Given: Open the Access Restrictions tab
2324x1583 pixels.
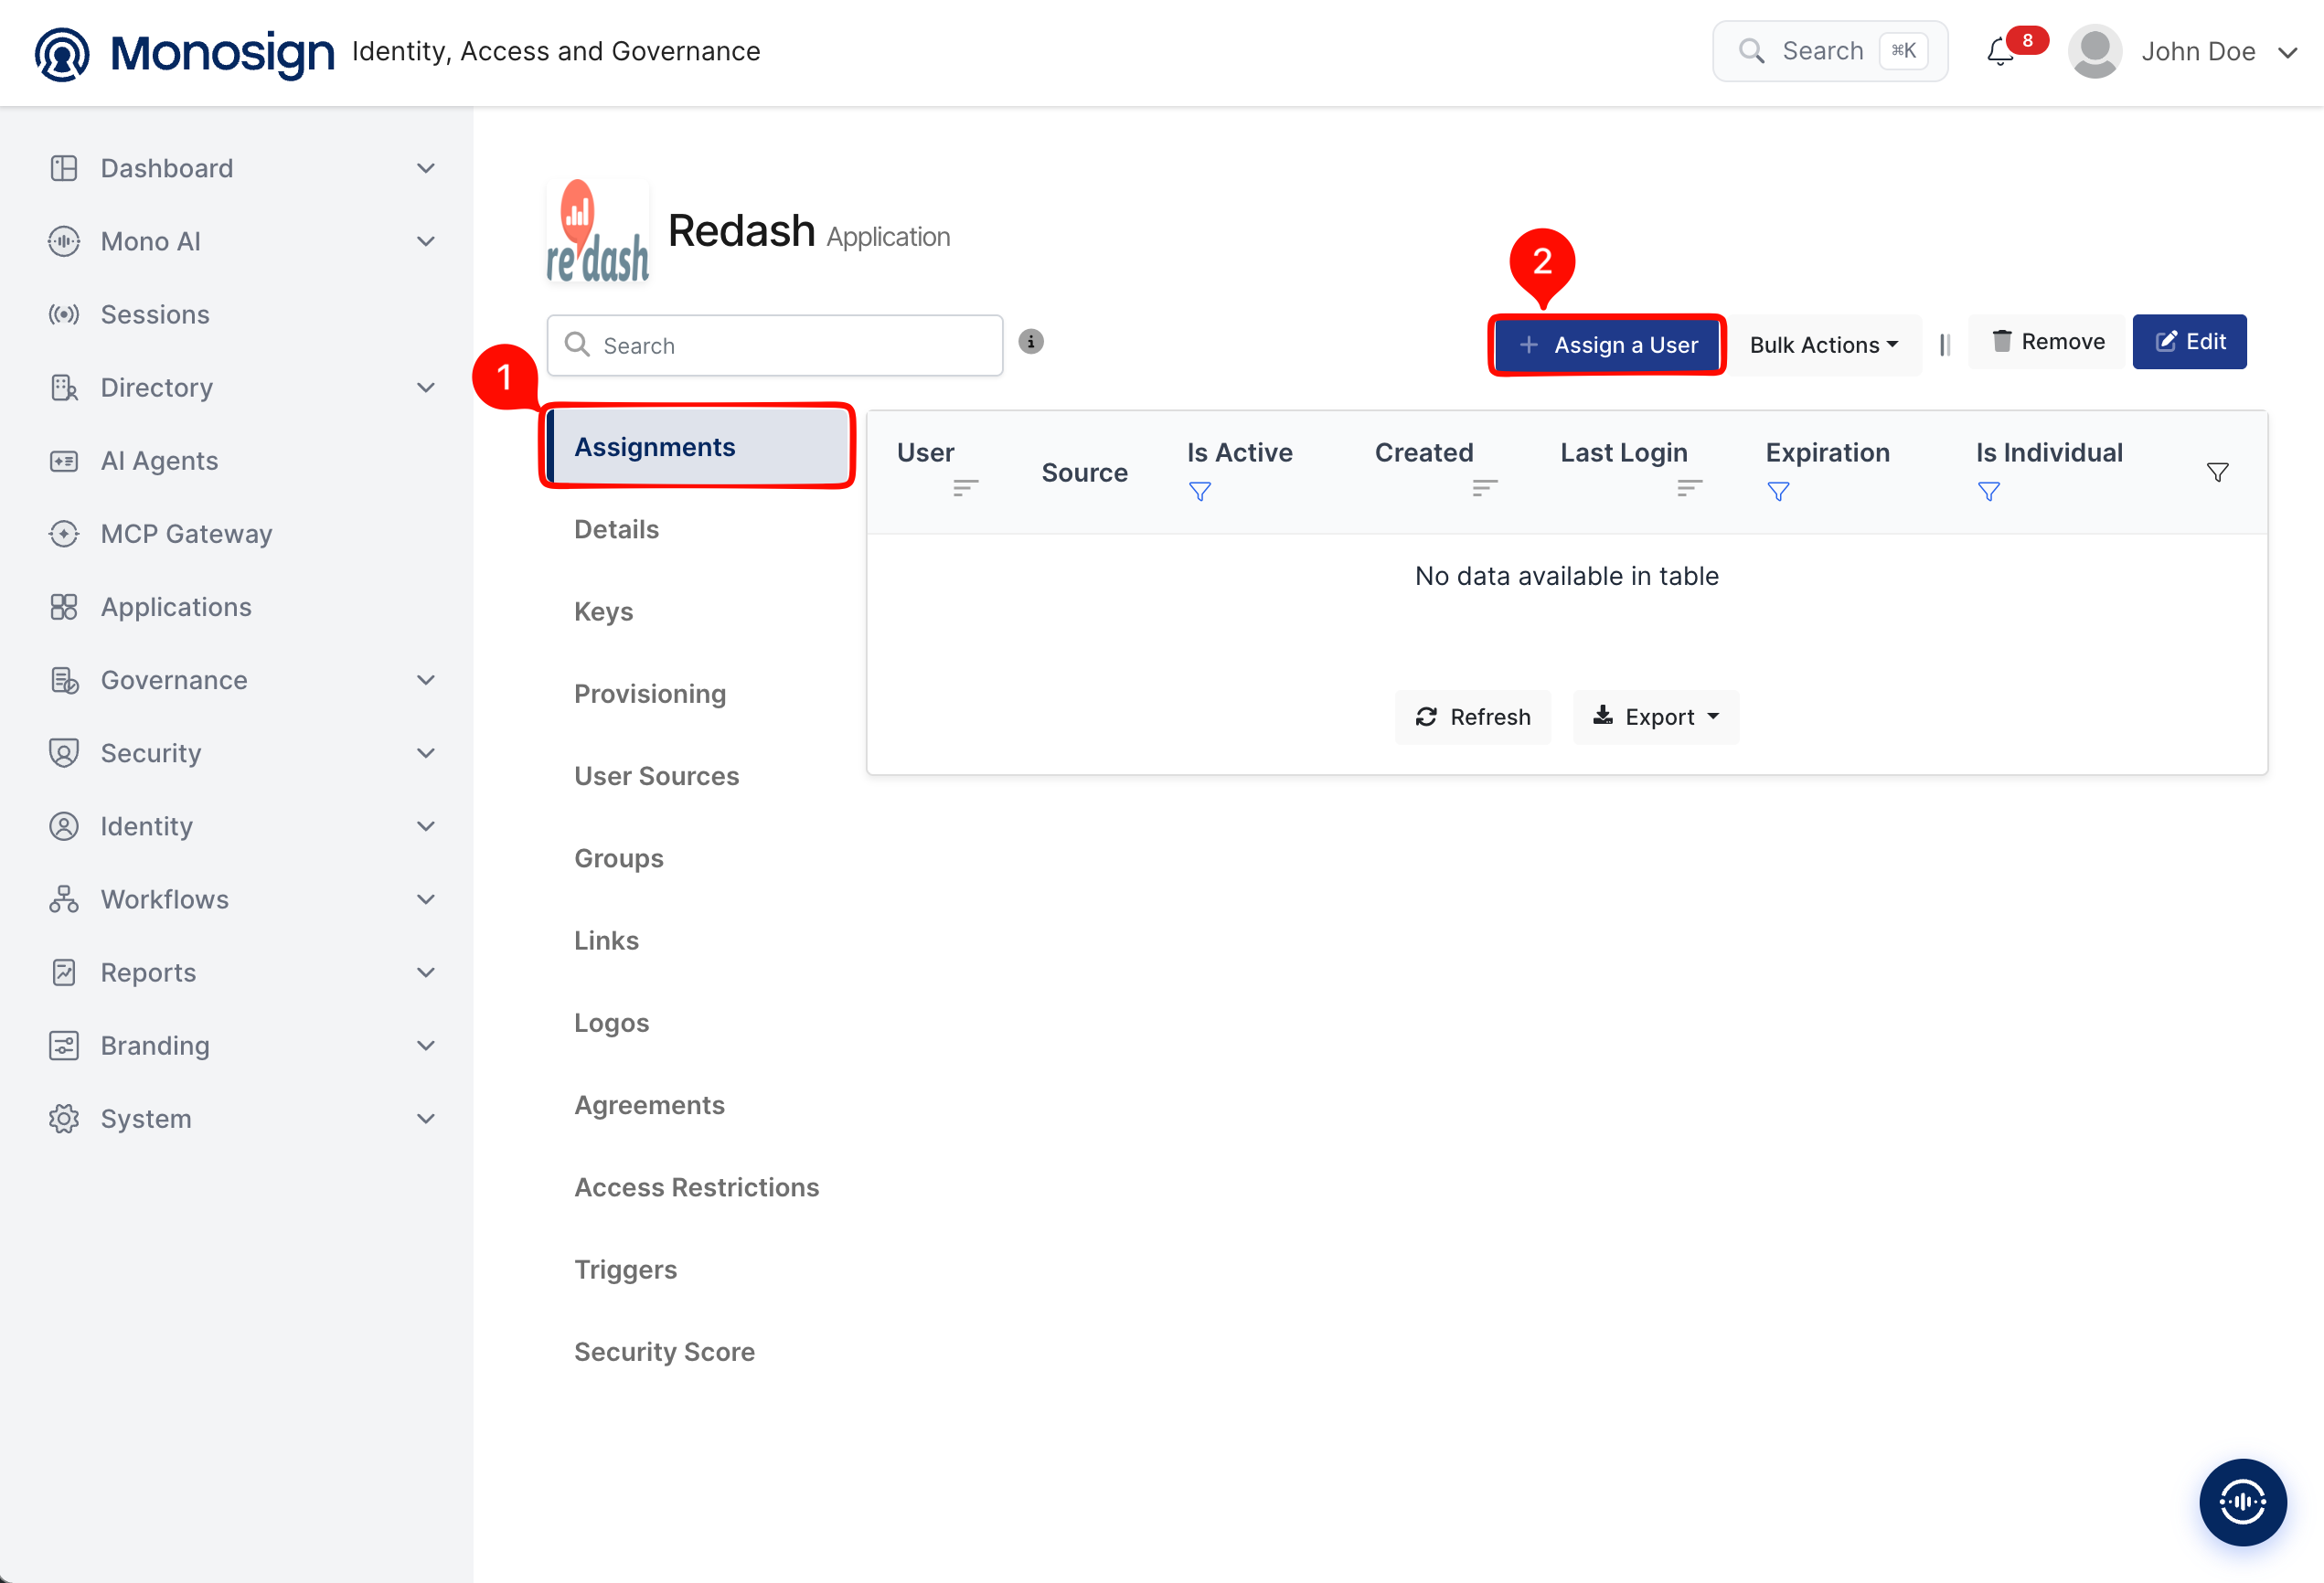Looking at the screenshot, I should pyautogui.click(x=696, y=1187).
